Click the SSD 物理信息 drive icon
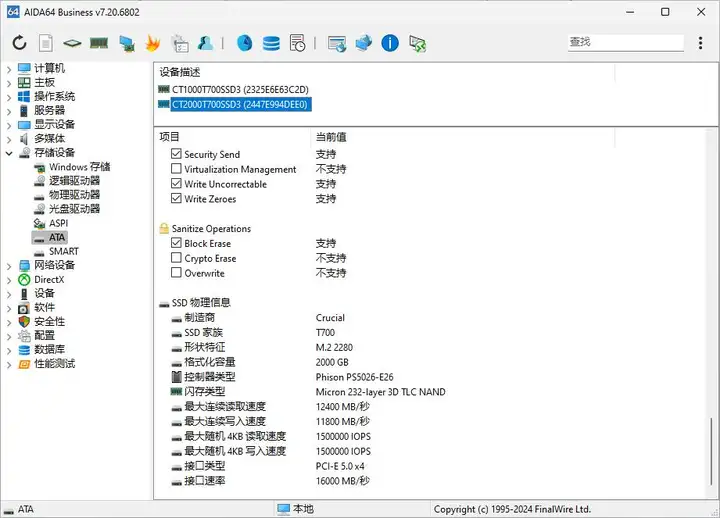Viewport: 720px width, 518px height. (164, 304)
